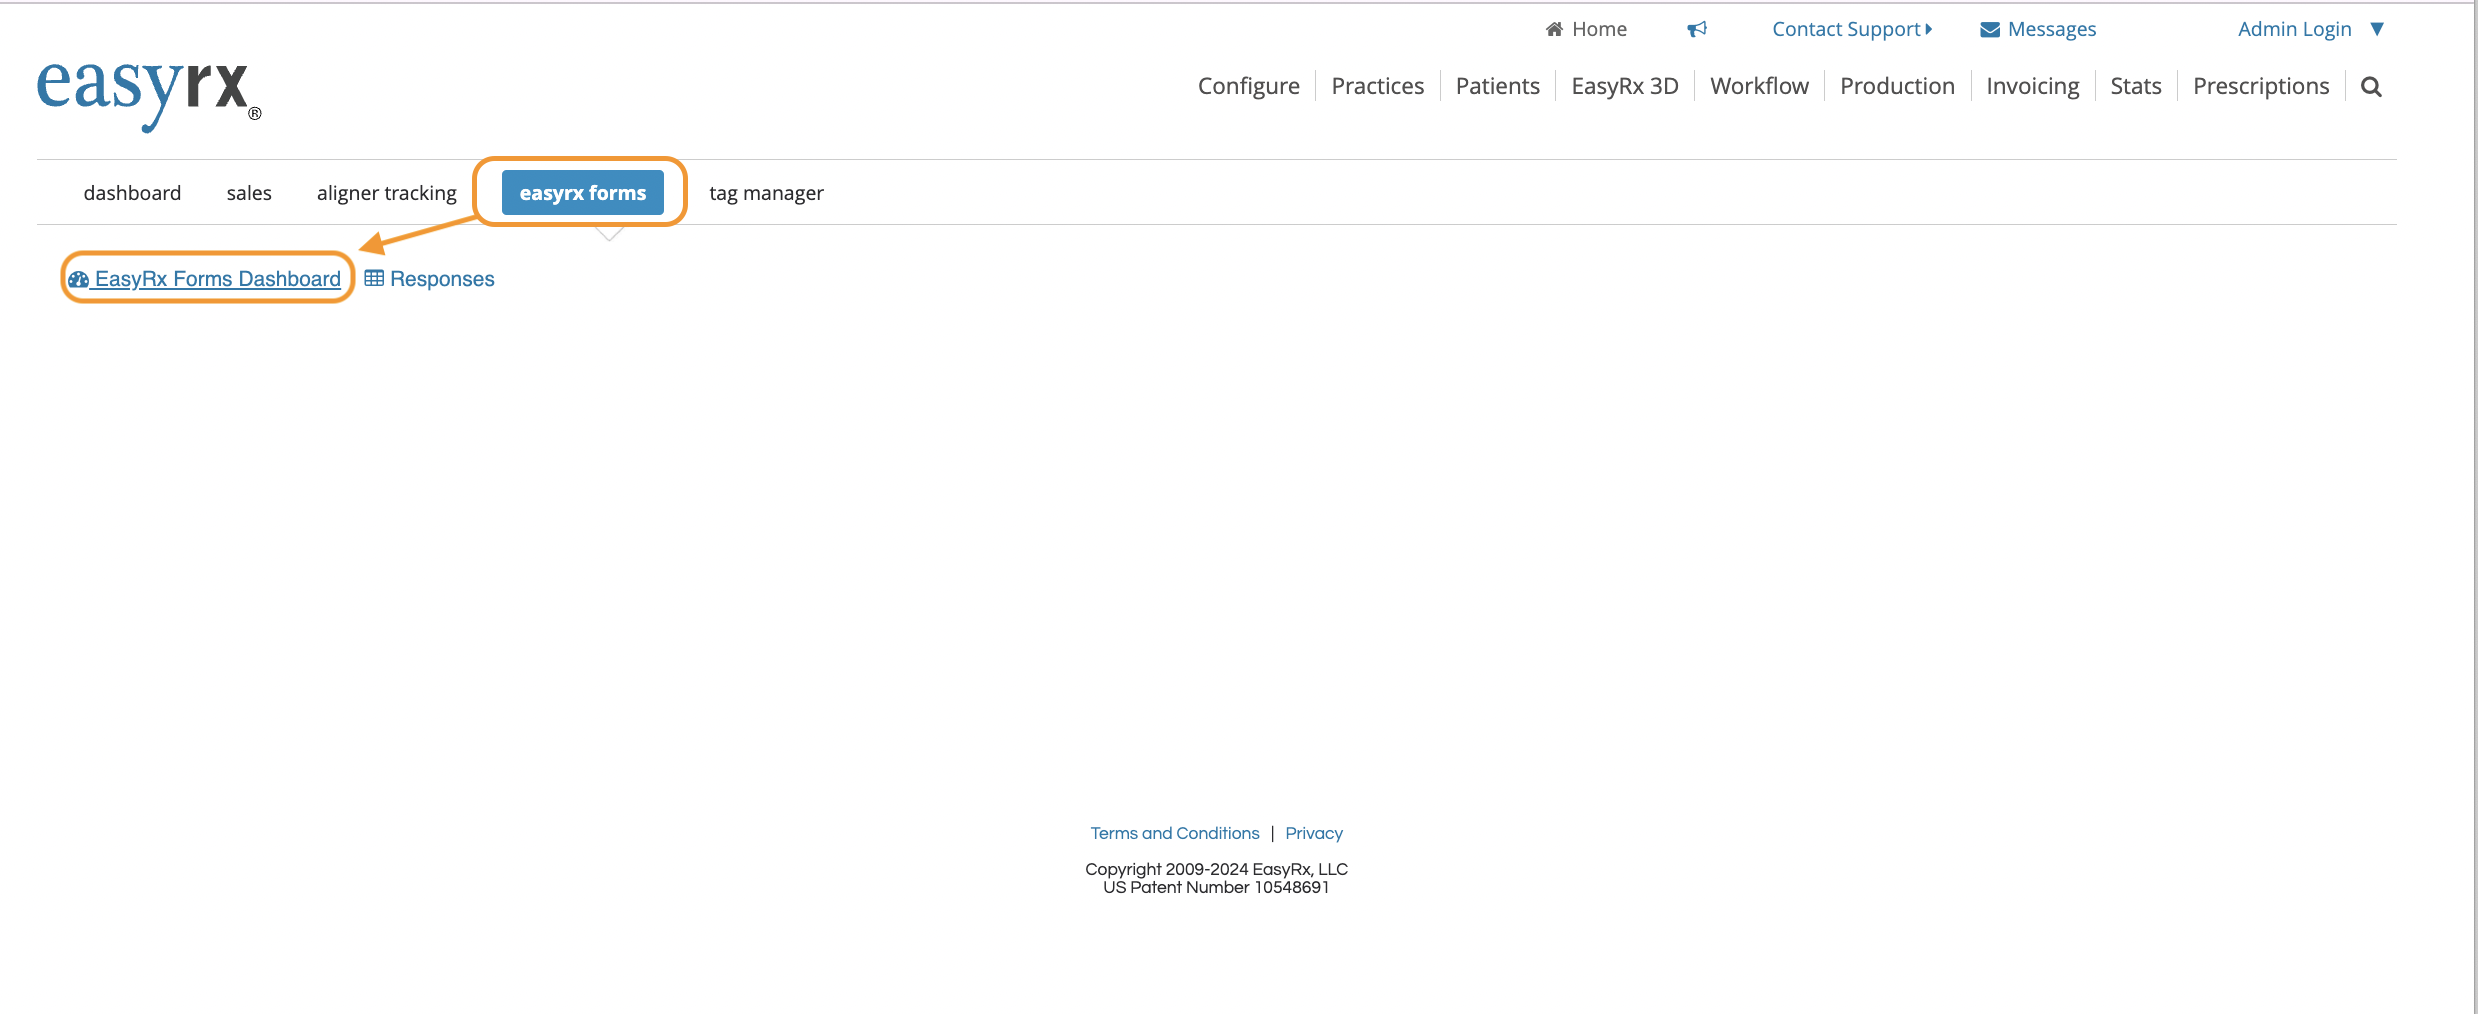Viewport: 2478px width, 1014px height.
Task: Open the announcements megaphone icon
Action: pos(1697,29)
